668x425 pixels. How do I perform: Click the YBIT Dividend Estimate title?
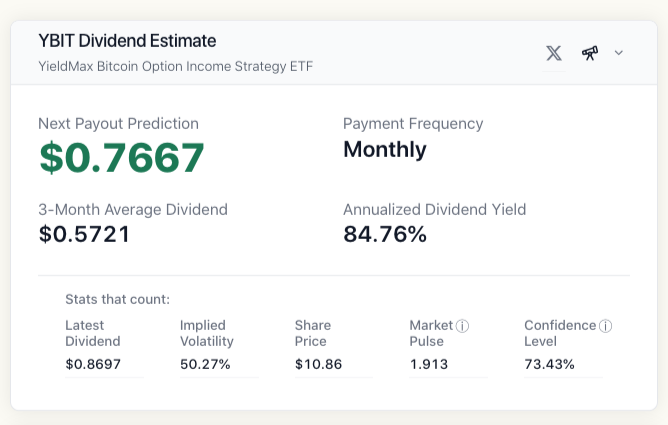click(x=127, y=41)
